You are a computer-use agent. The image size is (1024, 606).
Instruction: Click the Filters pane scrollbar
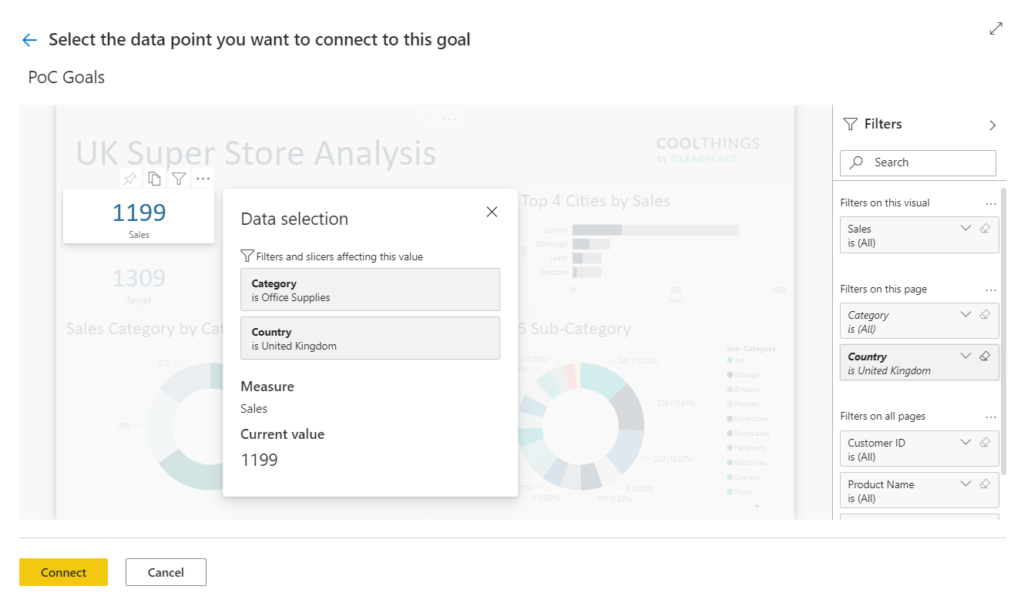[1004, 330]
